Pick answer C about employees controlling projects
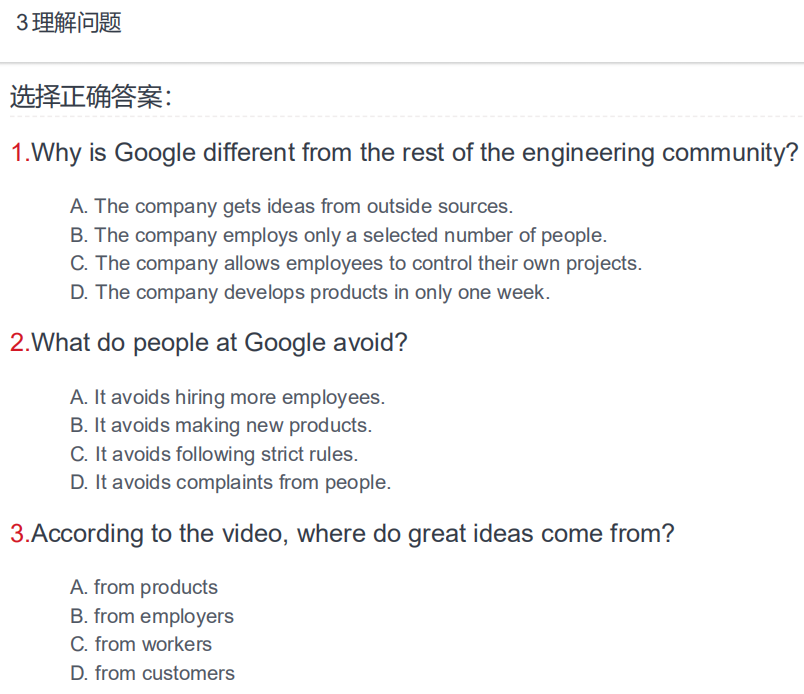 (x=356, y=264)
